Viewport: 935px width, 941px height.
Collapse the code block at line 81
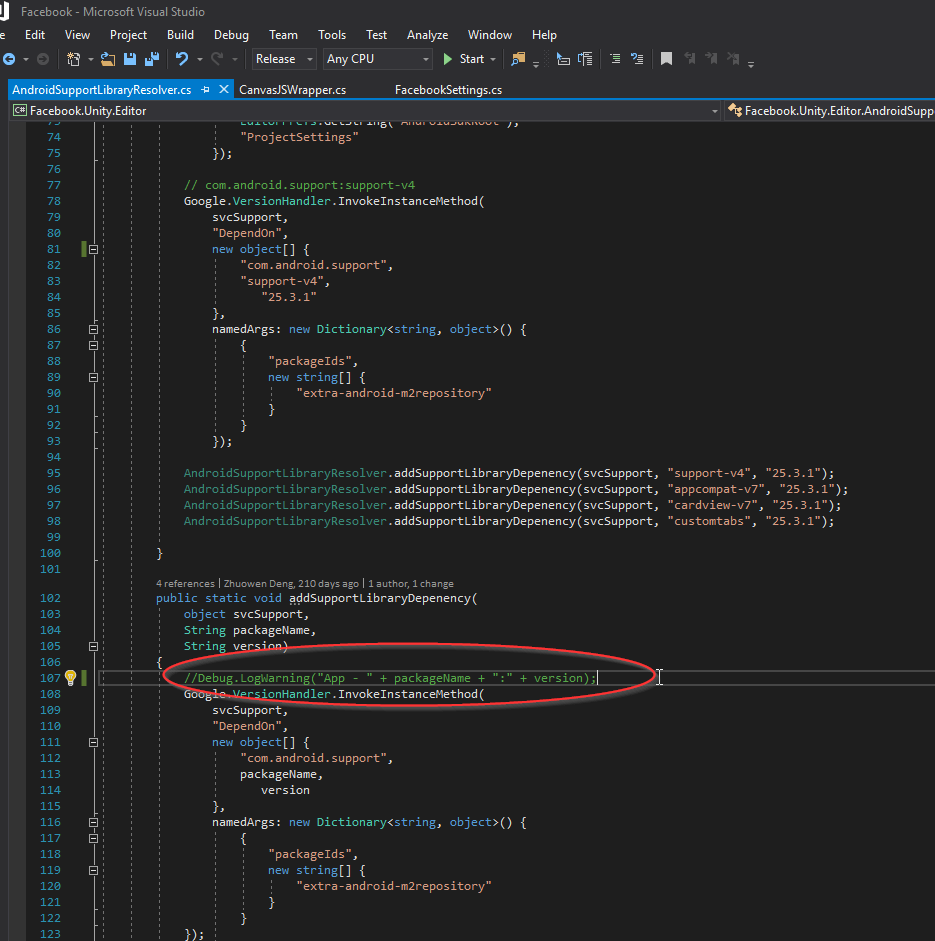coord(94,249)
